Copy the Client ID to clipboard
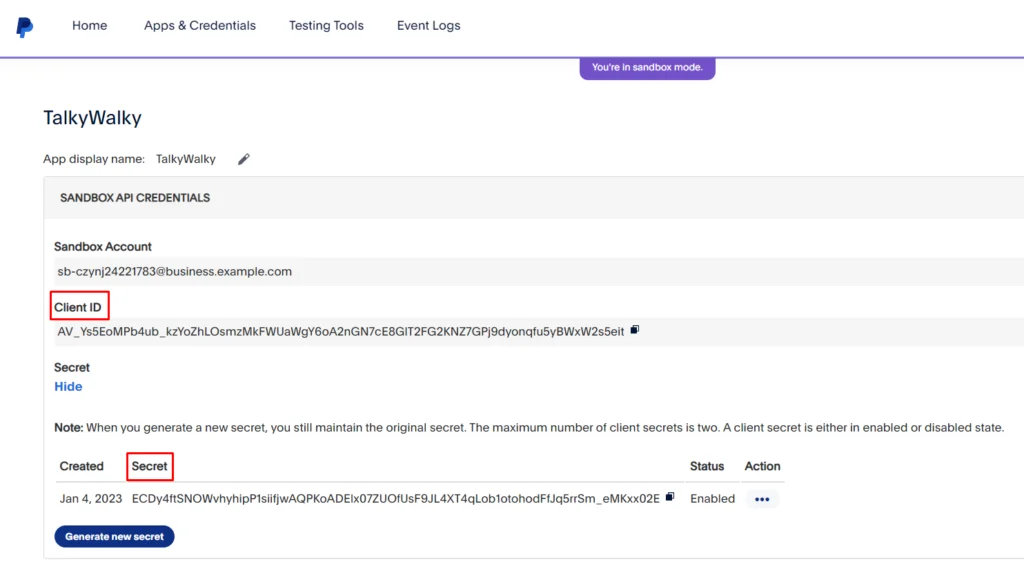The height and width of the screenshot is (562, 1024). [x=635, y=330]
